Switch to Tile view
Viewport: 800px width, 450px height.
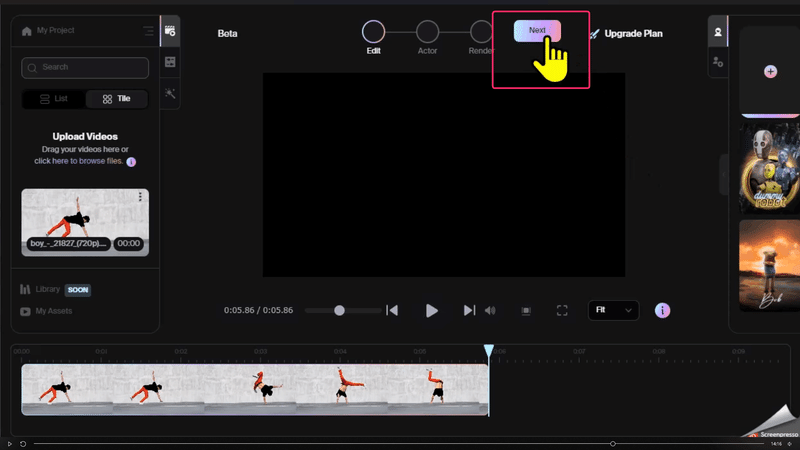coord(117,99)
